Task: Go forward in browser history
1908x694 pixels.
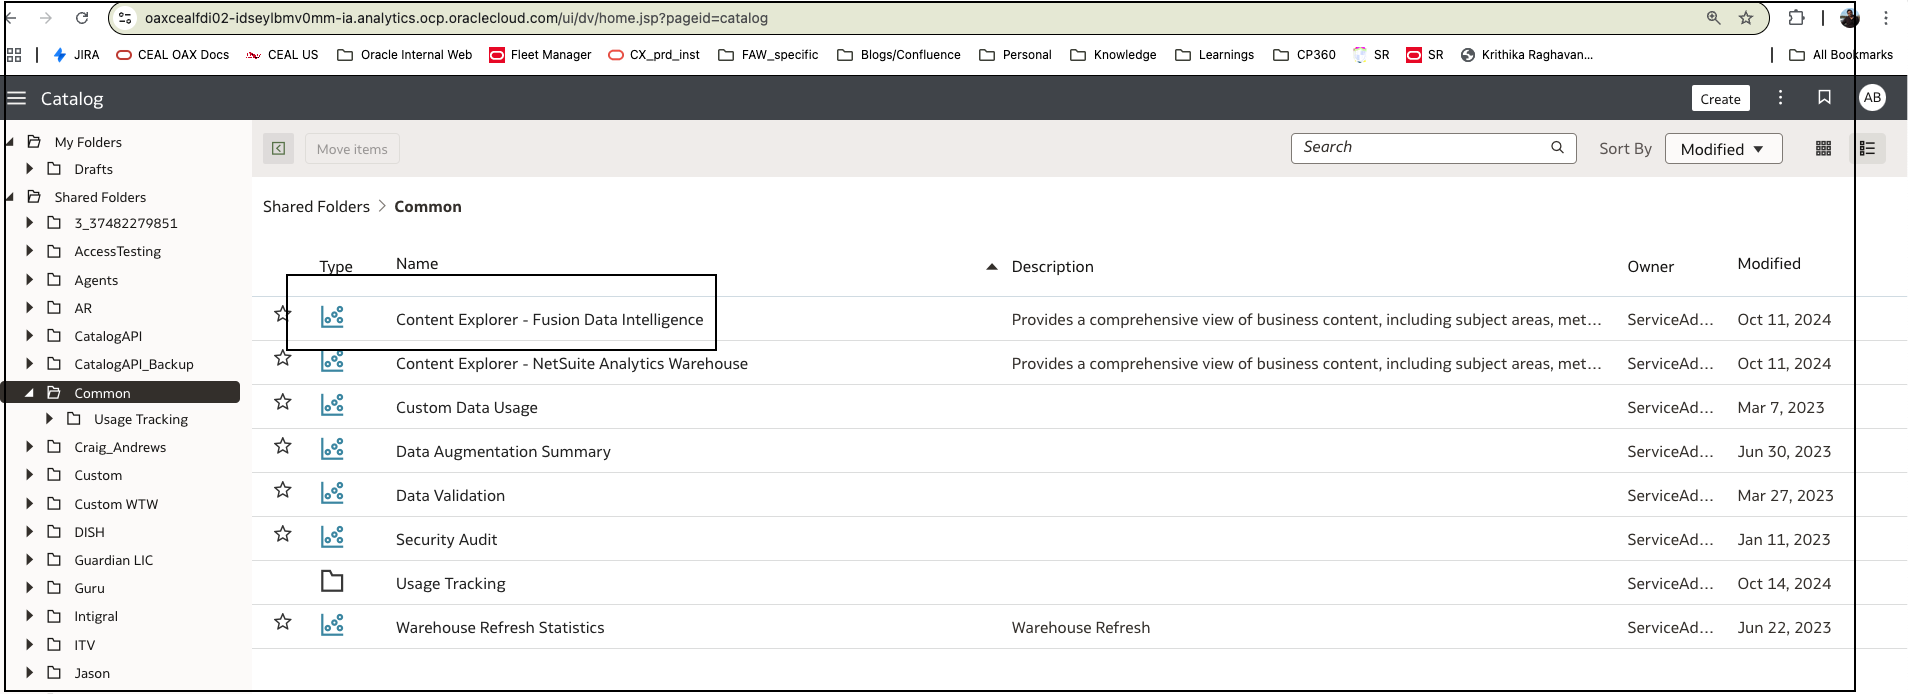Action: pos(46,18)
